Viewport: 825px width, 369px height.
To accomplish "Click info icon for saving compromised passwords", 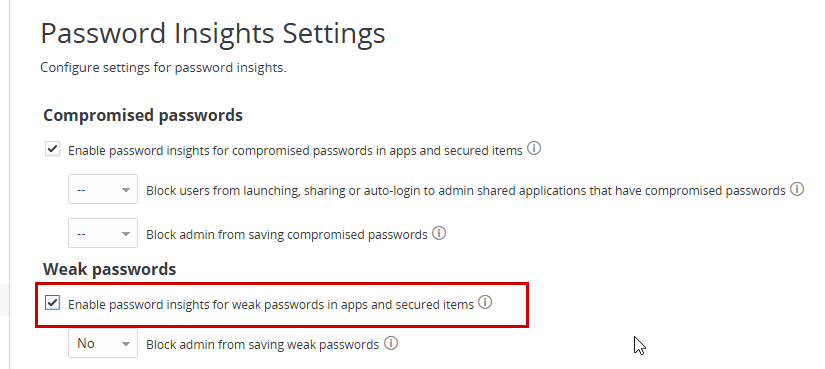I will pos(439,233).
